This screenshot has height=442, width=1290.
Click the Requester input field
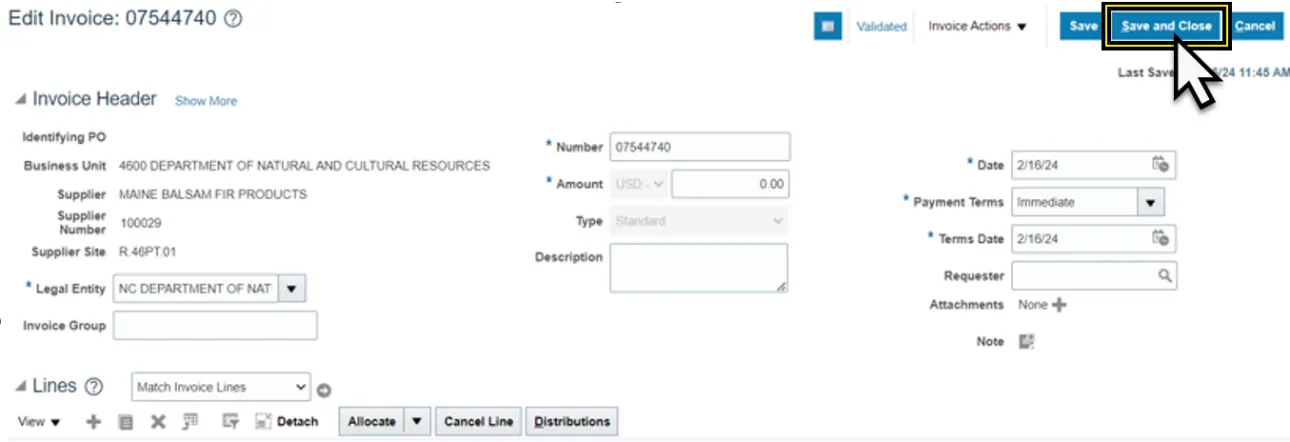(1082, 276)
